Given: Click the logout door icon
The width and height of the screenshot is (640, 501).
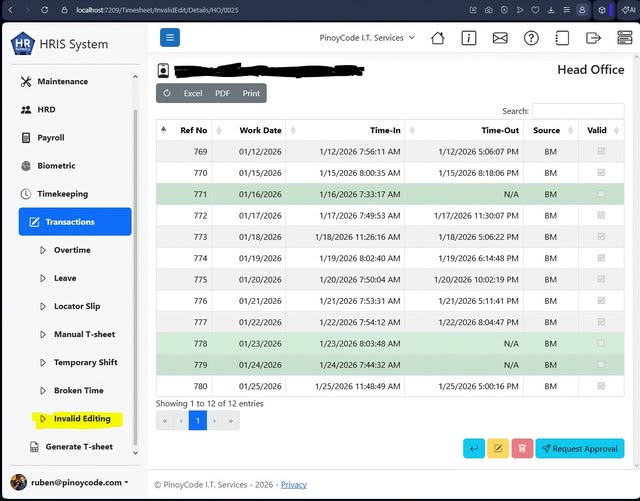Looking at the screenshot, I should [593, 38].
